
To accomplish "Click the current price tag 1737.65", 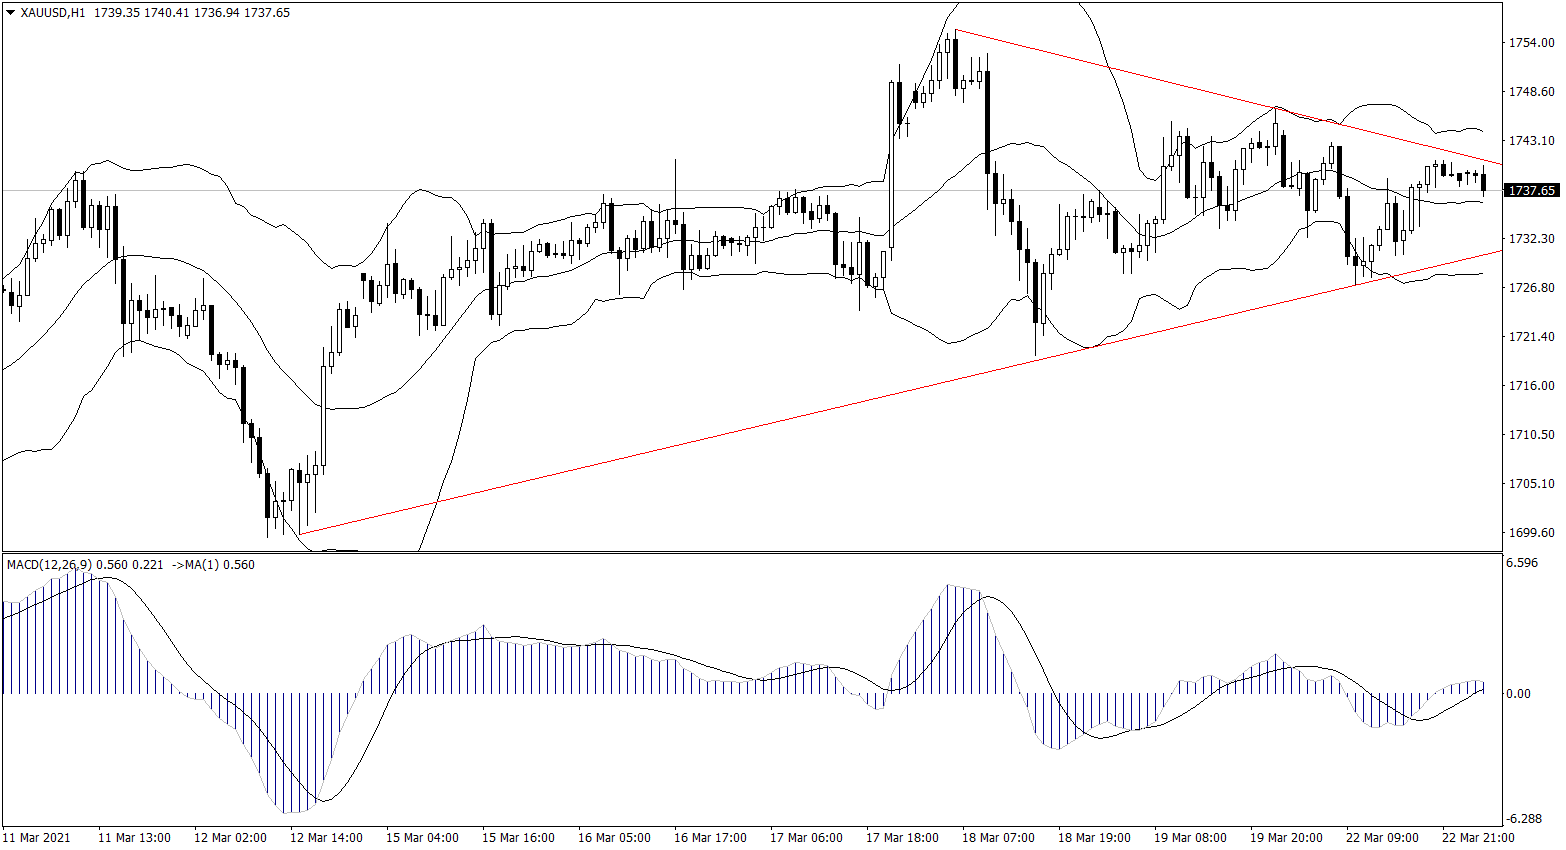I will pos(1531,190).
